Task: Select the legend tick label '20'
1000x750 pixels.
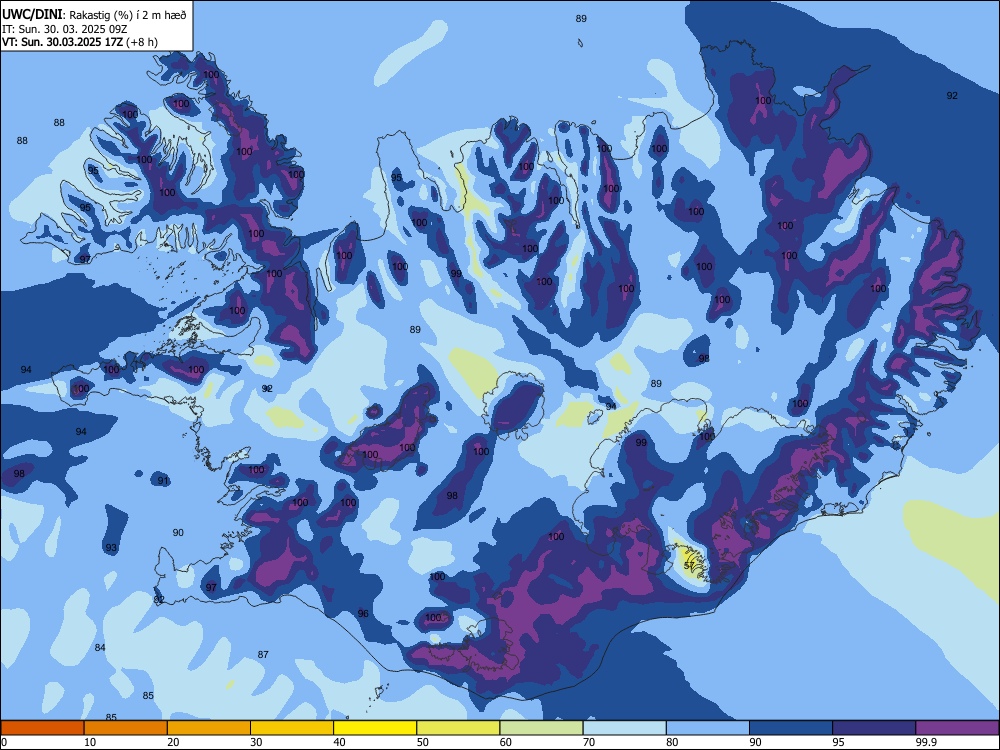Action: (x=173, y=742)
